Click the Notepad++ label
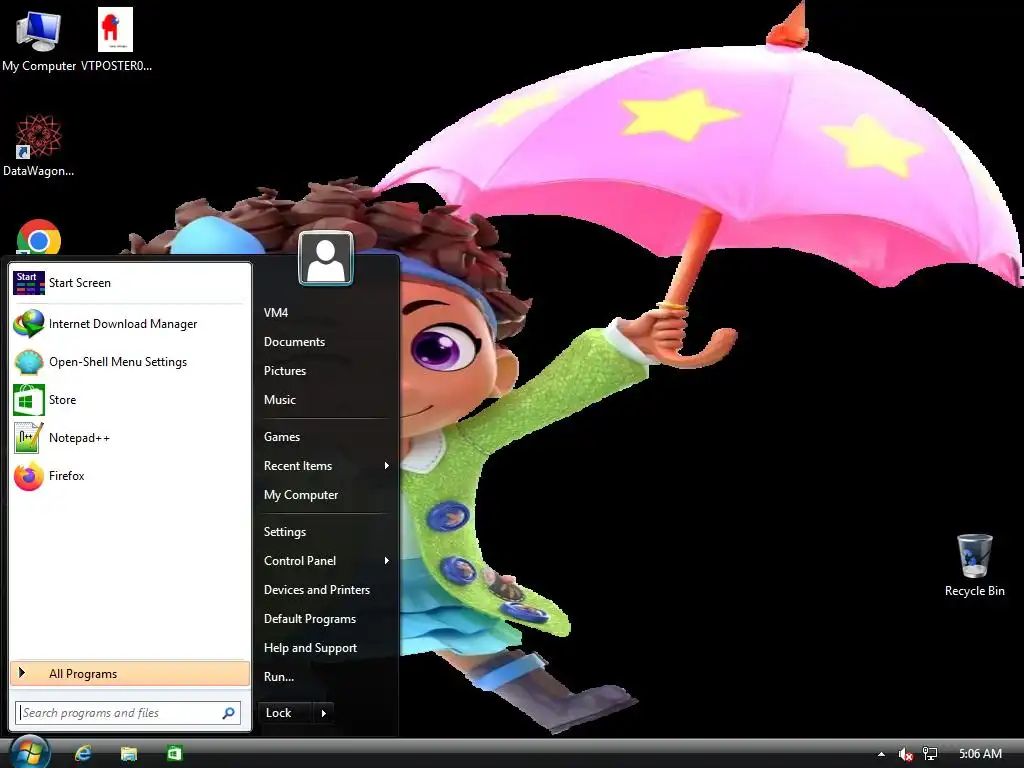The height and width of the screenshot is (768, 1024). click(x=79, y=438)
